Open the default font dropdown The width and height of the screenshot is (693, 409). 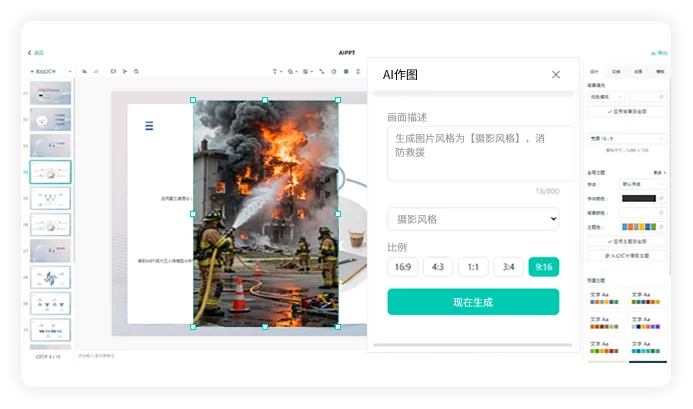point(643,184)
